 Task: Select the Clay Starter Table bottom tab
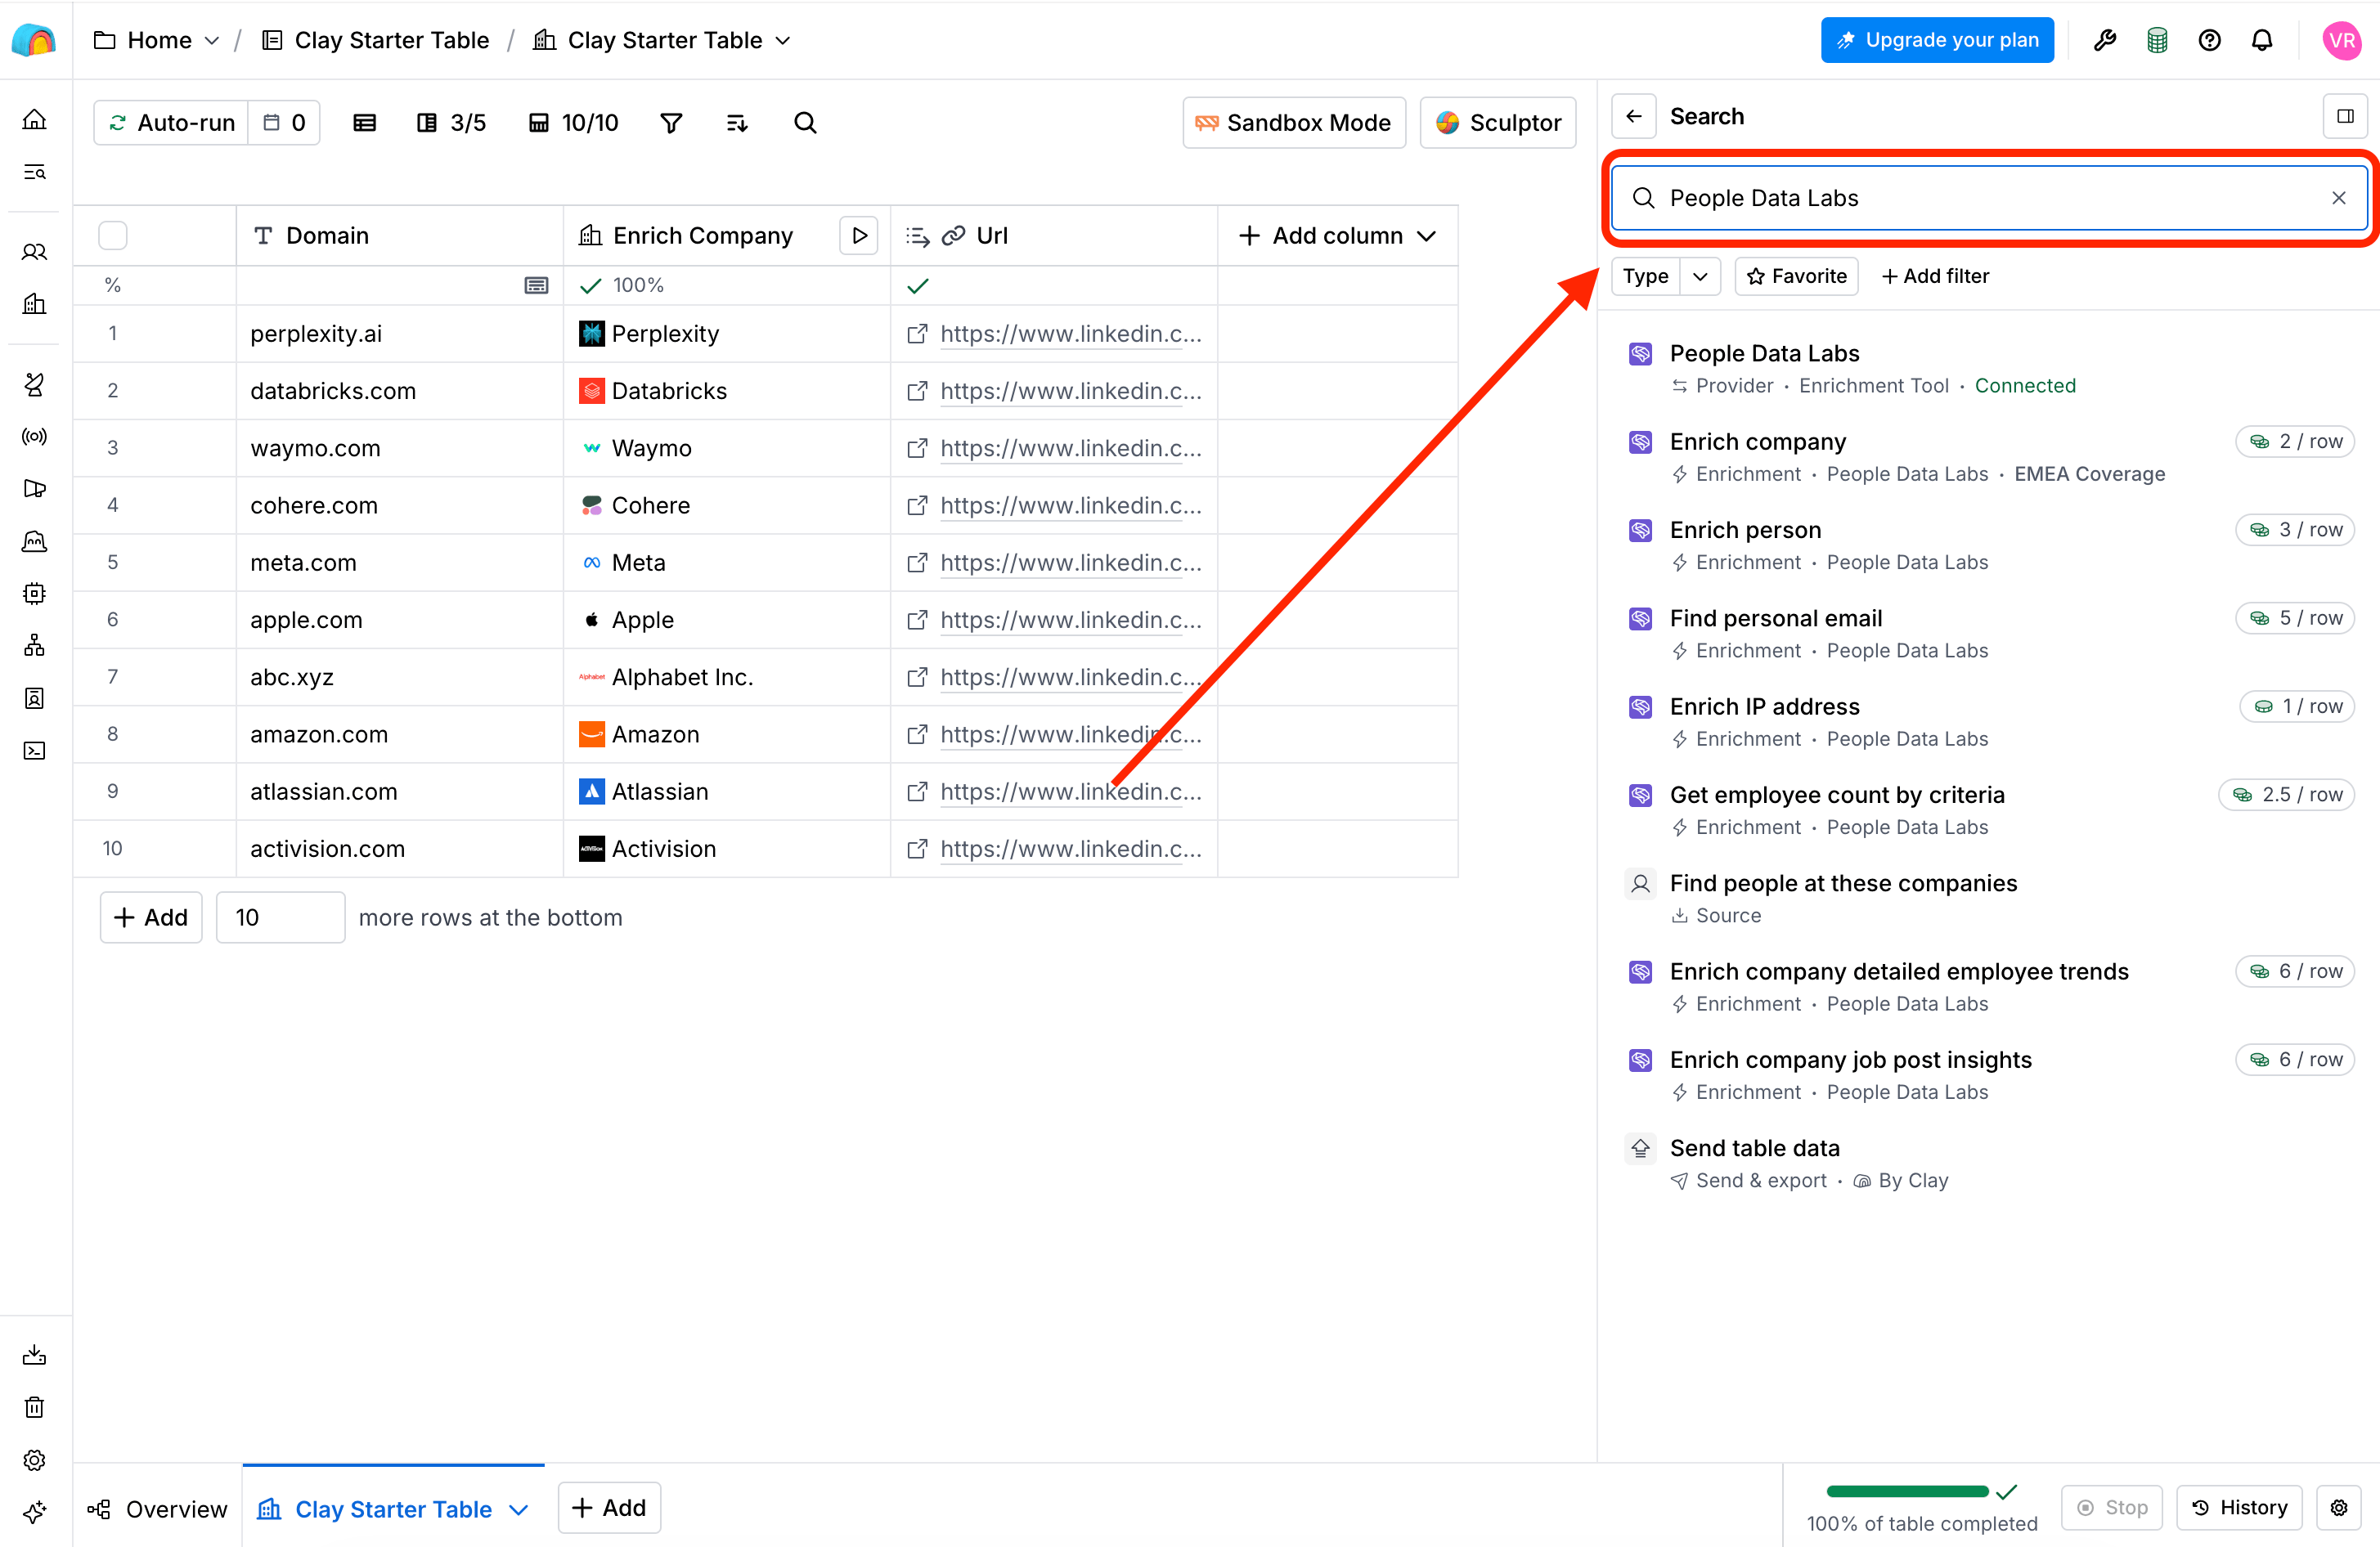(393, 1509)
